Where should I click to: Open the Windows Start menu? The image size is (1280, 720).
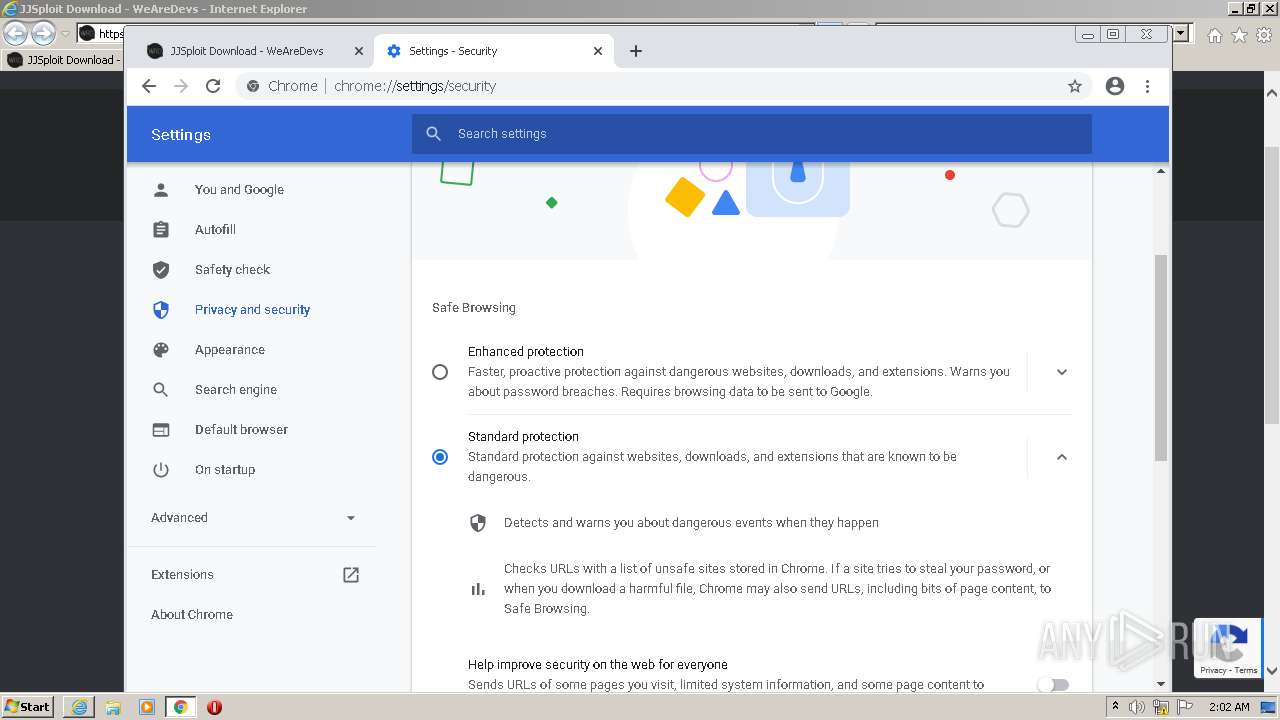click(27, 707)
